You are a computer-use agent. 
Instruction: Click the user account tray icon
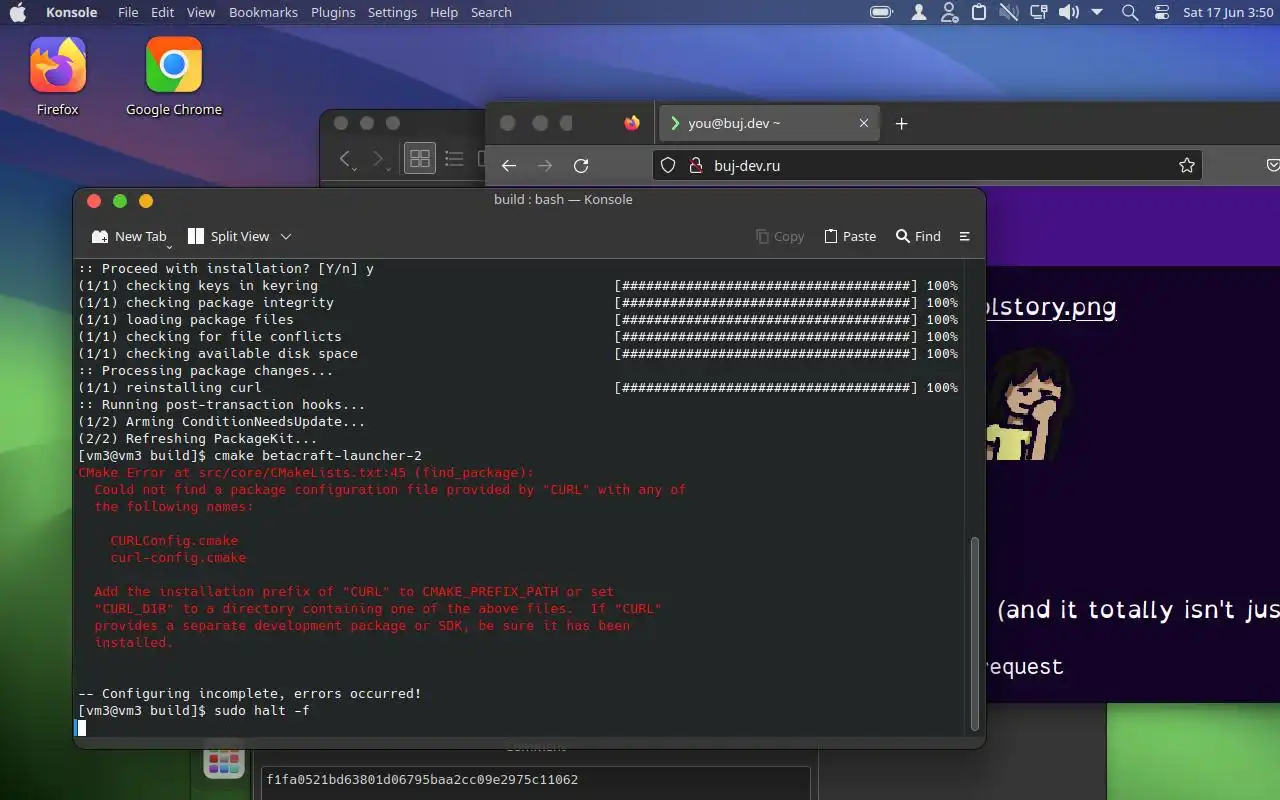[x=919, y=12]
